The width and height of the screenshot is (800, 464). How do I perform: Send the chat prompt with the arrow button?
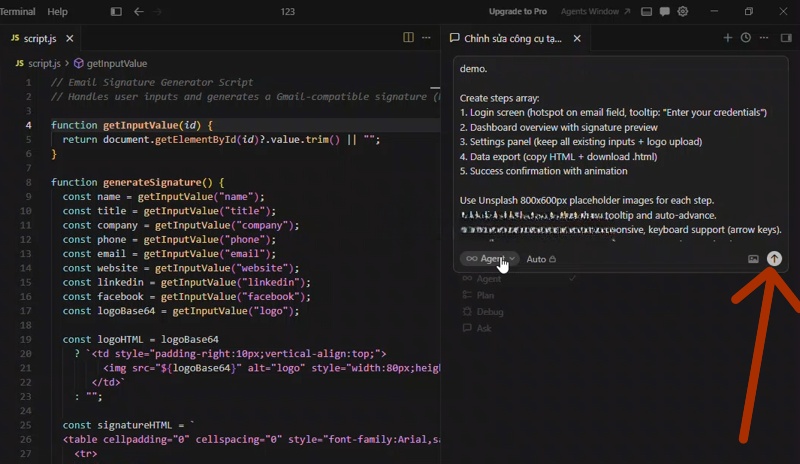(774, 259)
